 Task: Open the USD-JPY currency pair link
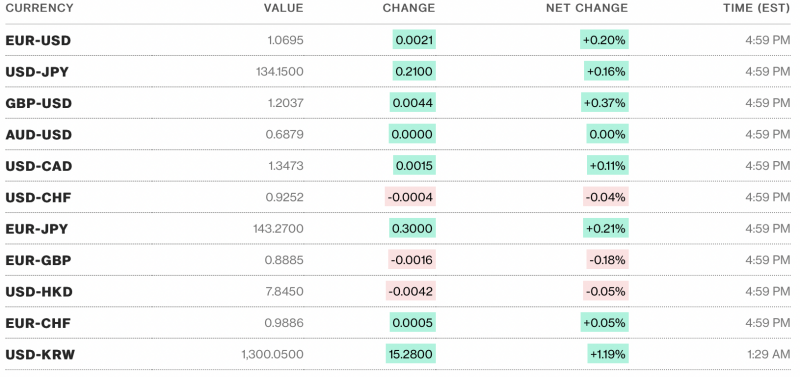(37, 72)
